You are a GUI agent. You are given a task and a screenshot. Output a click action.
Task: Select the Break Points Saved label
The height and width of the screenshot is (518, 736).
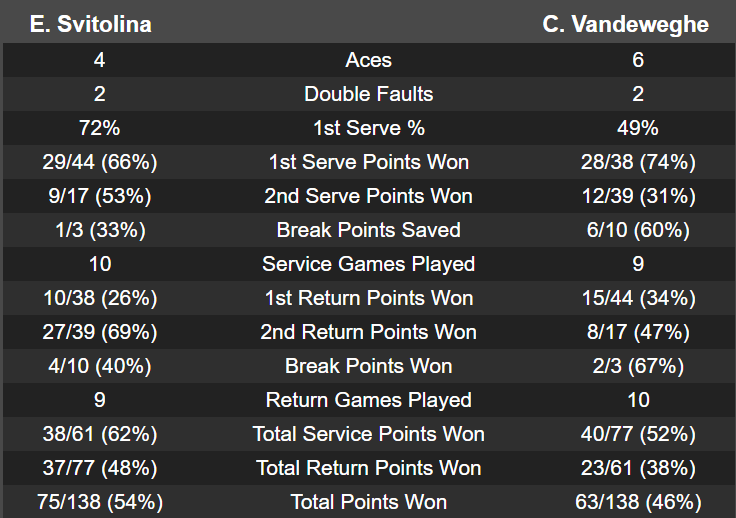point(368,230)
